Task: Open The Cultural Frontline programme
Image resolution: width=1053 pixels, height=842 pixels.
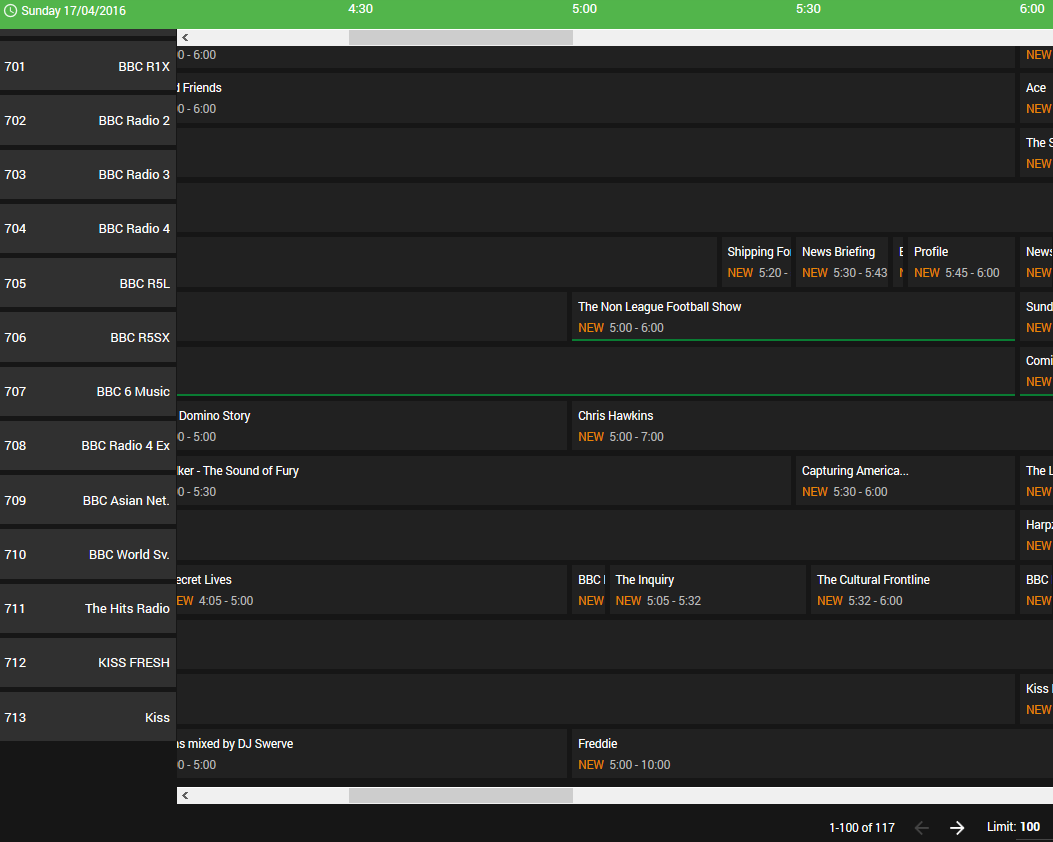Action: pos(913,590)
